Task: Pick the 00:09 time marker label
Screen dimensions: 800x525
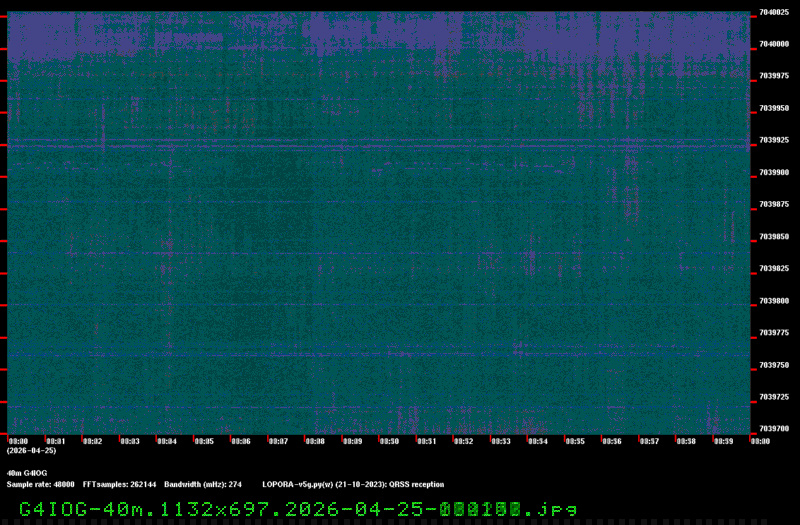Action: pyautogui.click(x=351, y=441)
